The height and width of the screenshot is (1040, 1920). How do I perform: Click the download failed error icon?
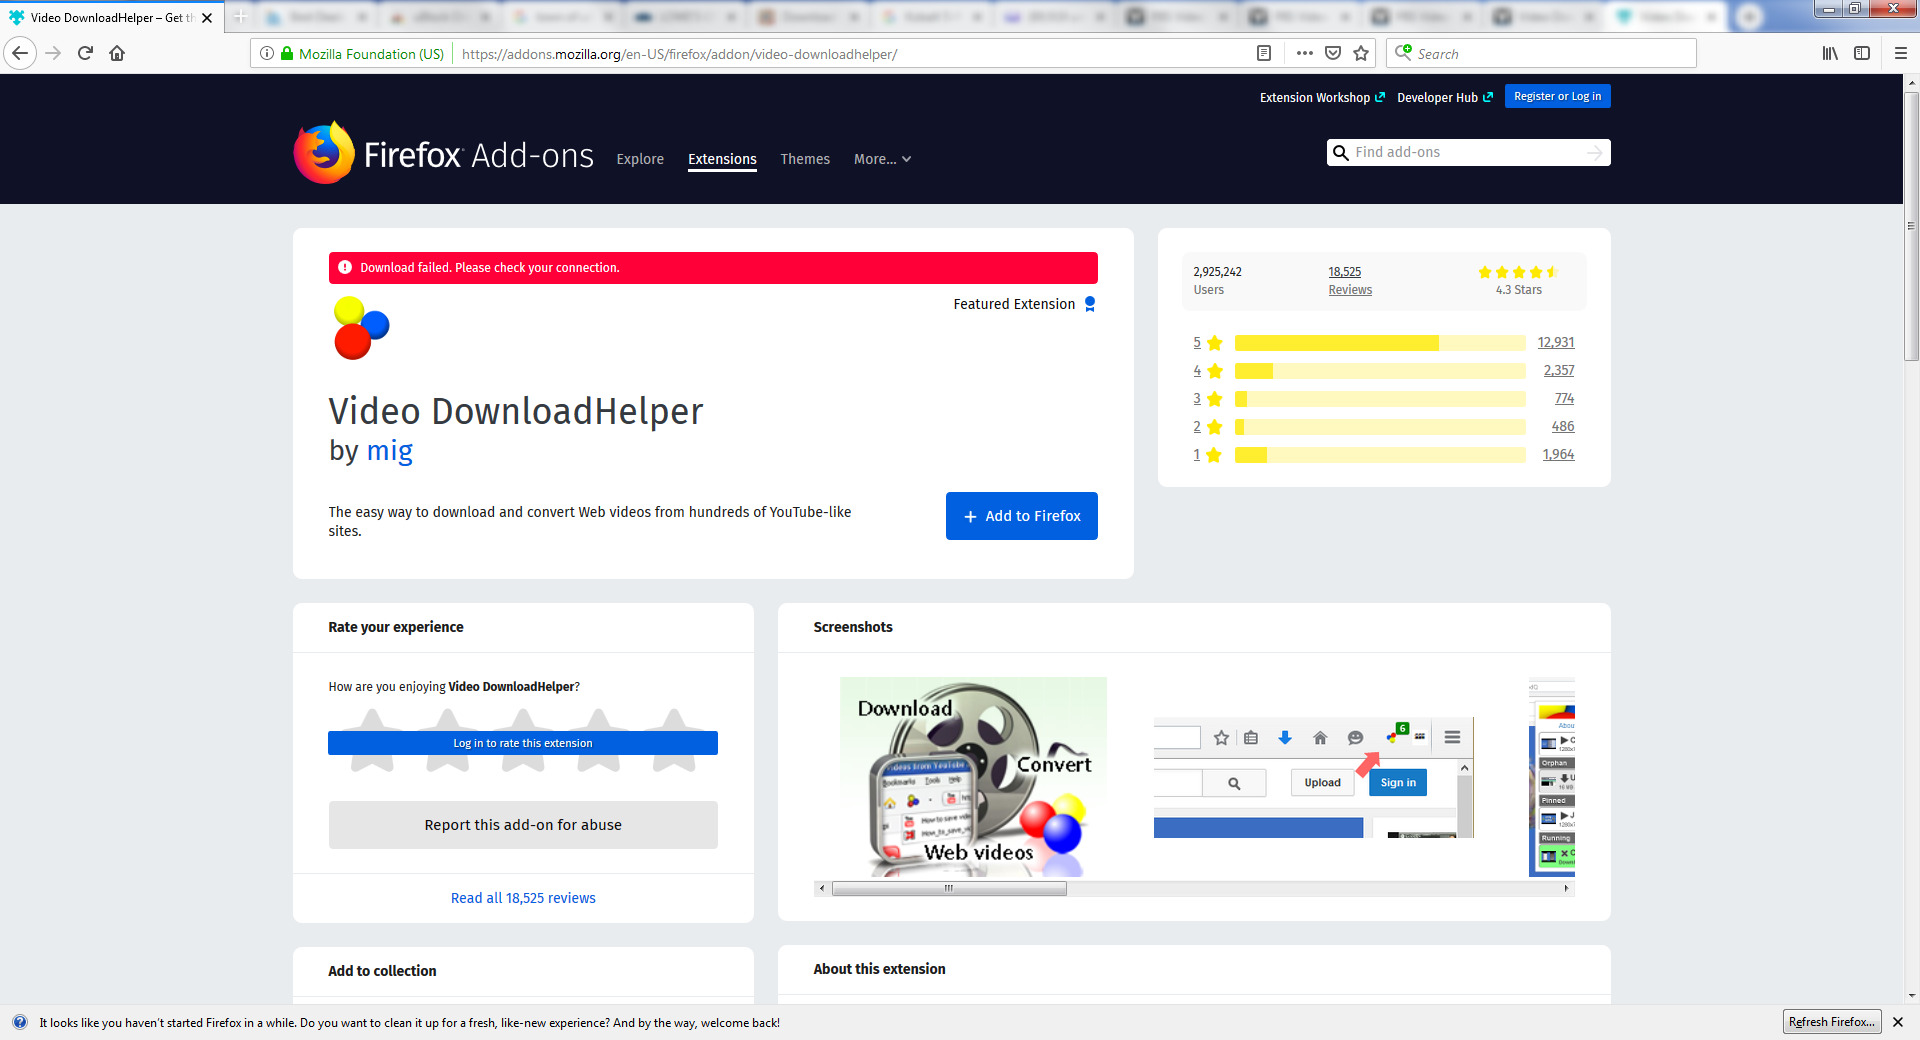pos(345,267)
